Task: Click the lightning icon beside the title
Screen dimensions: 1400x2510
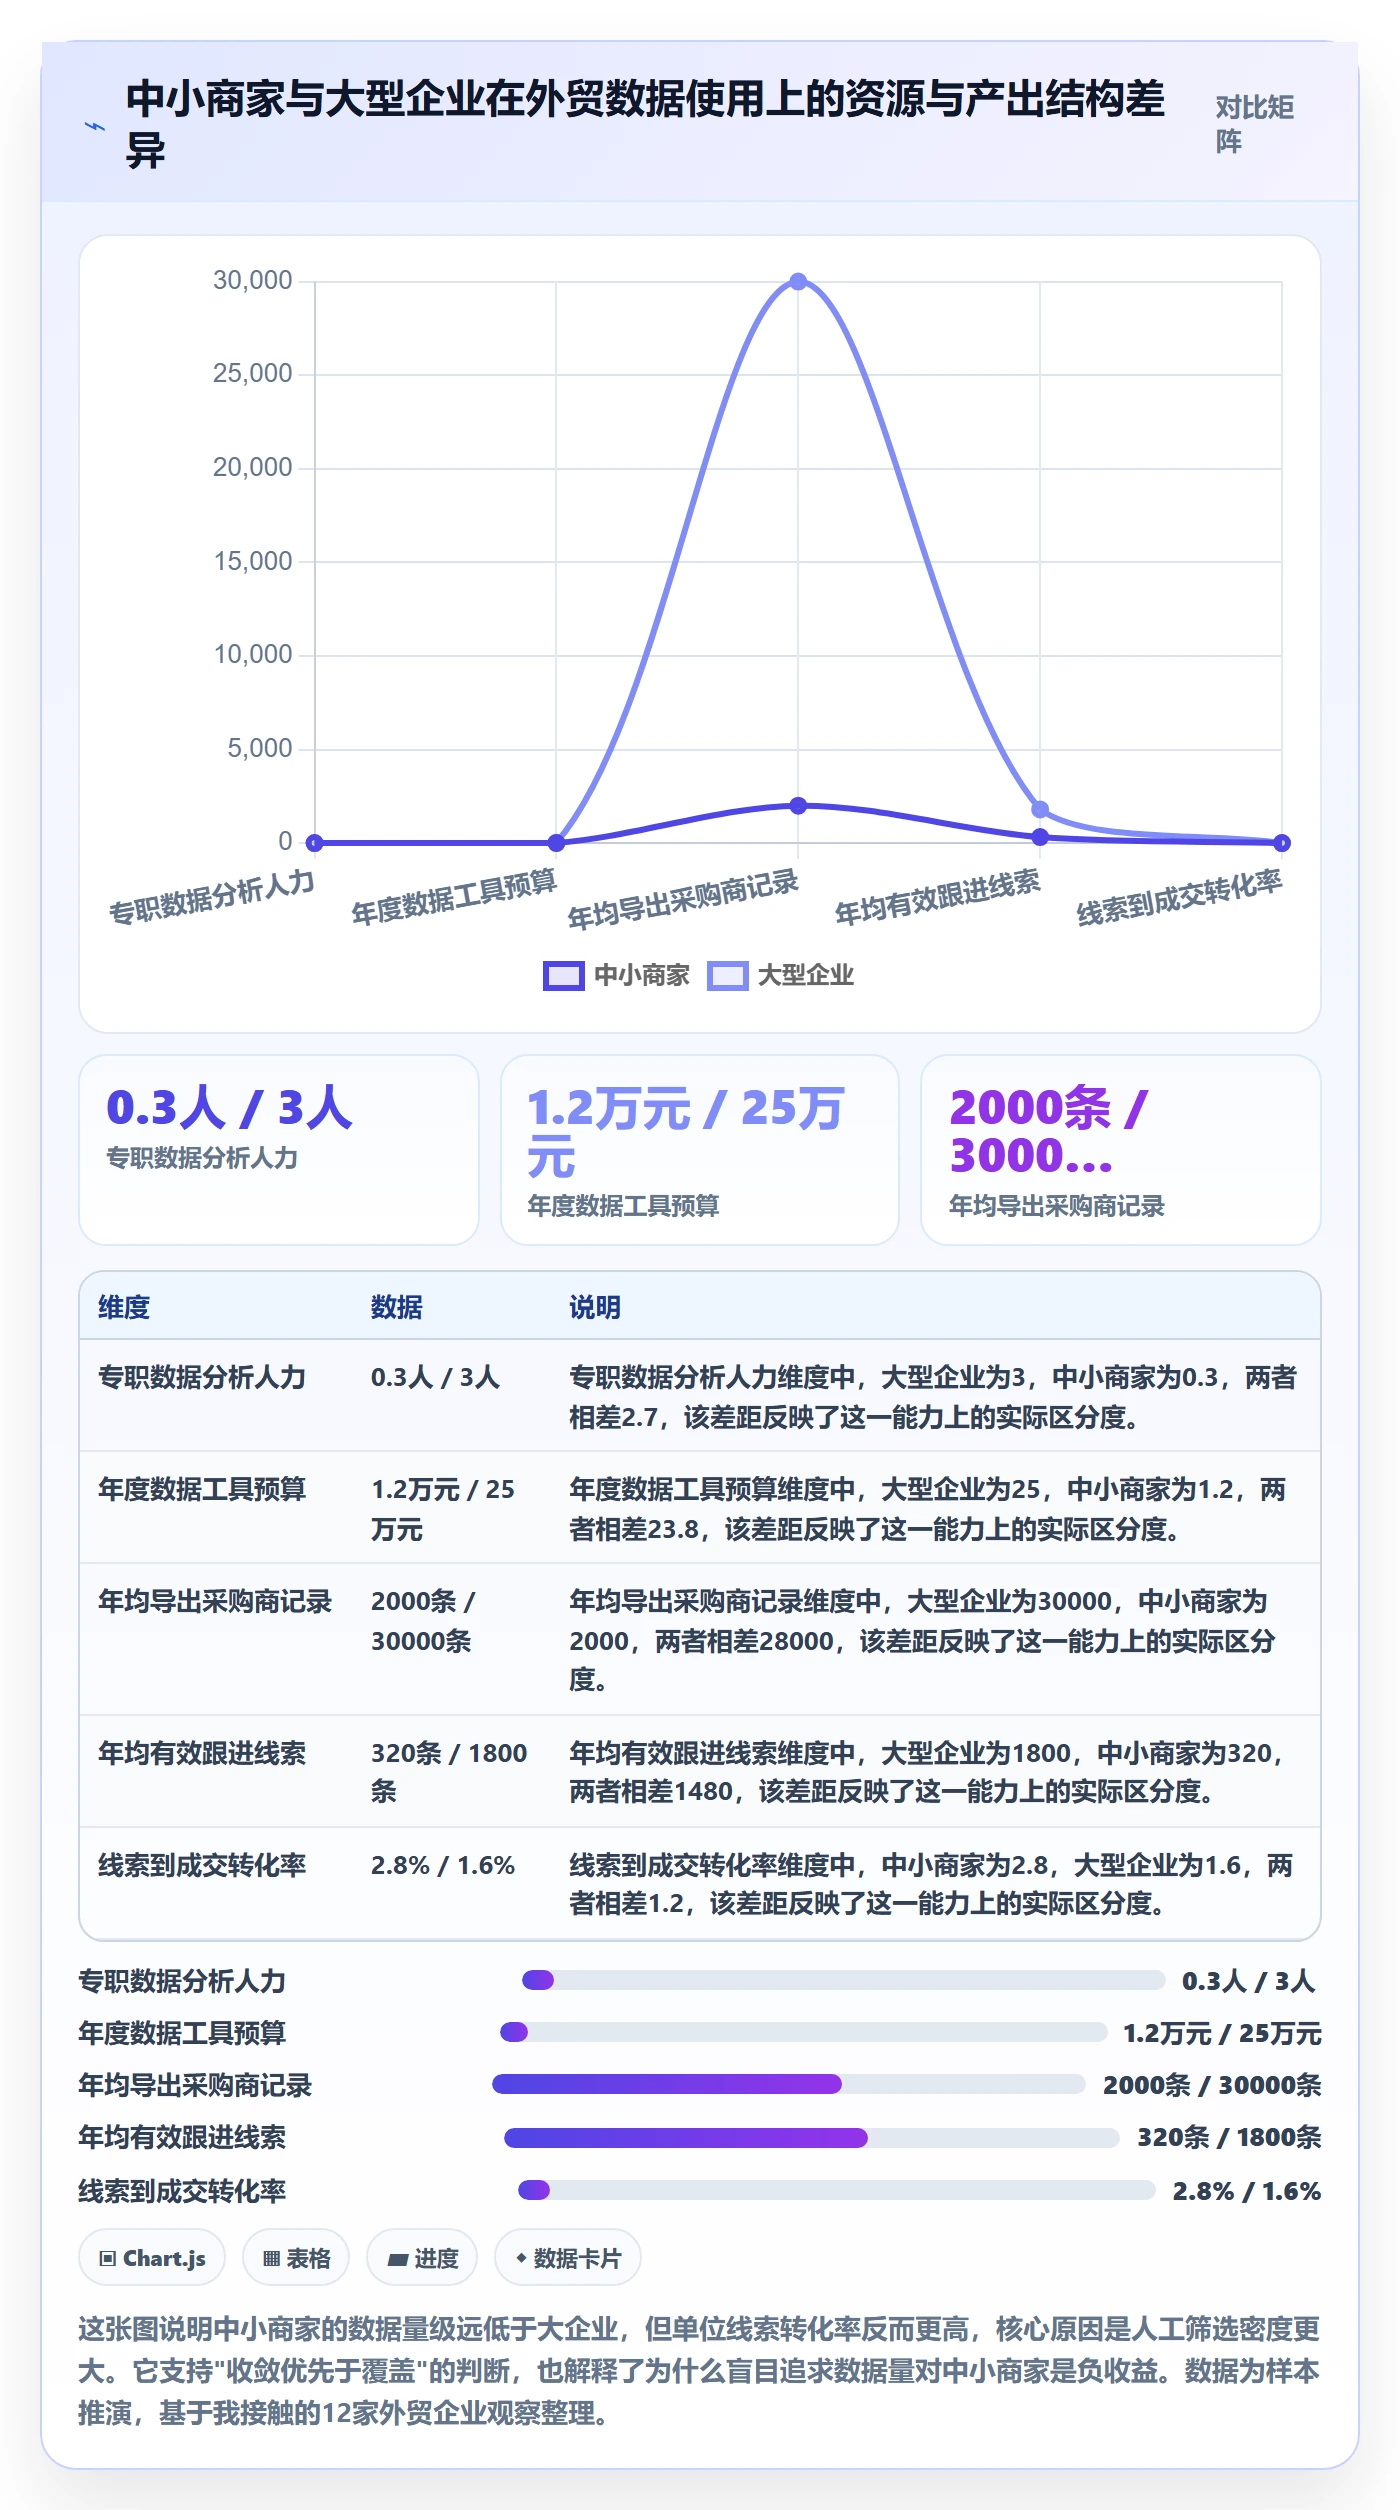Action: (95, 127)
